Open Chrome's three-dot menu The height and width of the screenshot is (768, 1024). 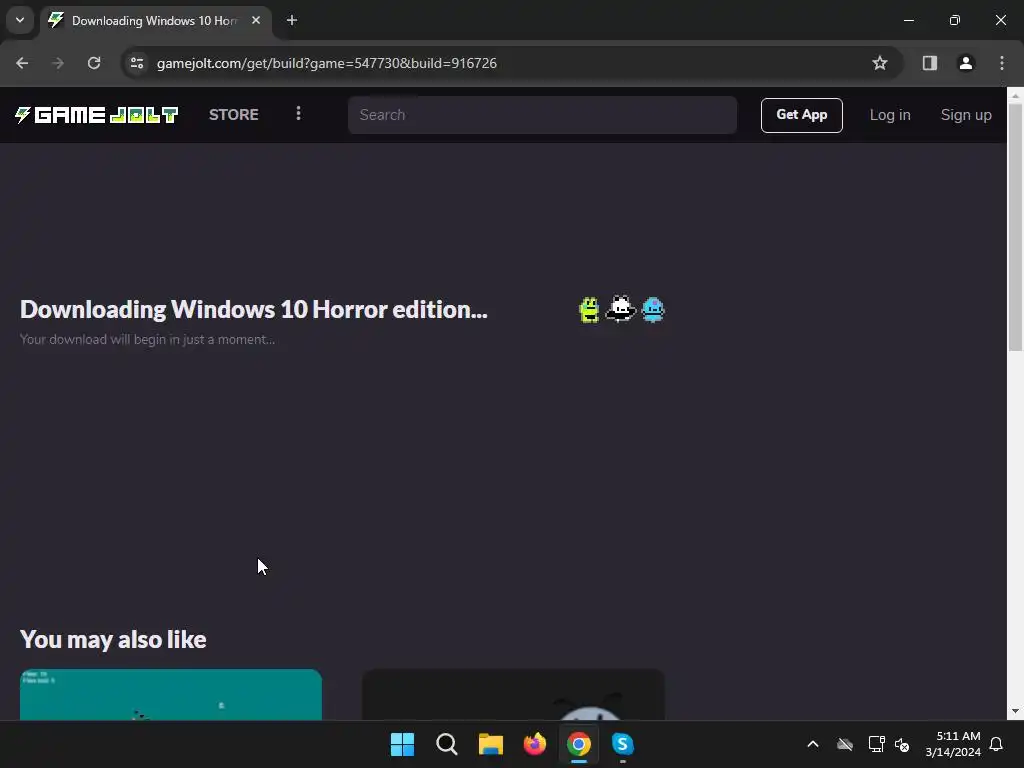(x=1002, y=63)
